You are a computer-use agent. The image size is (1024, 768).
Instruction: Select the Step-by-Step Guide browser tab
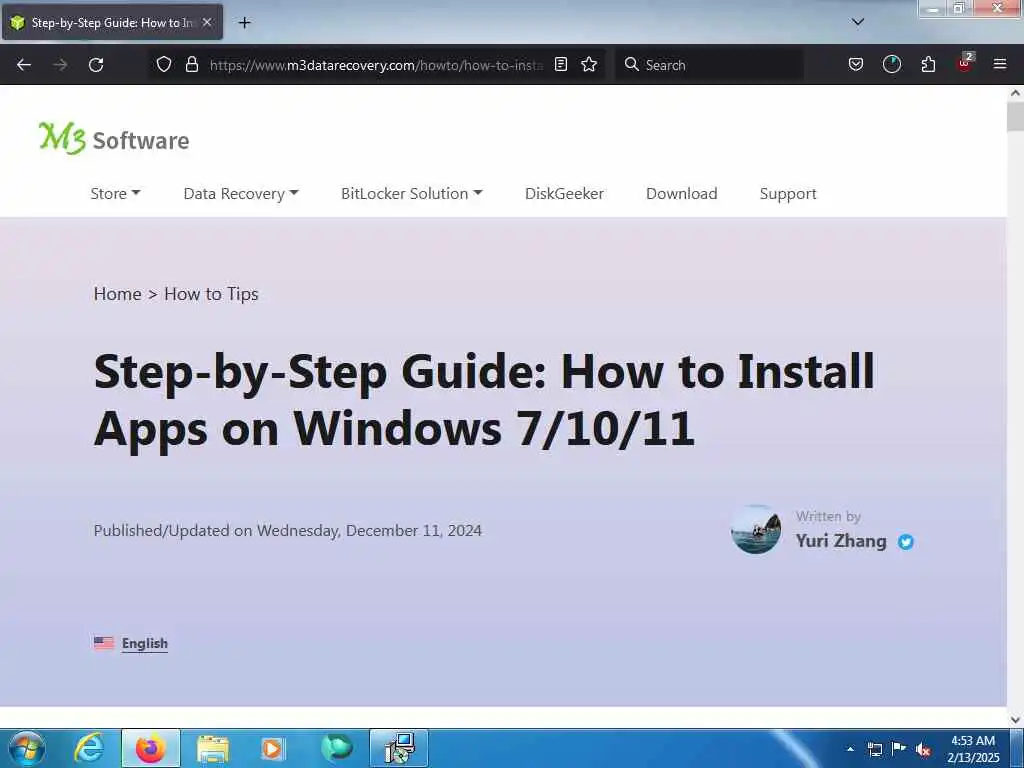[112, 22]
